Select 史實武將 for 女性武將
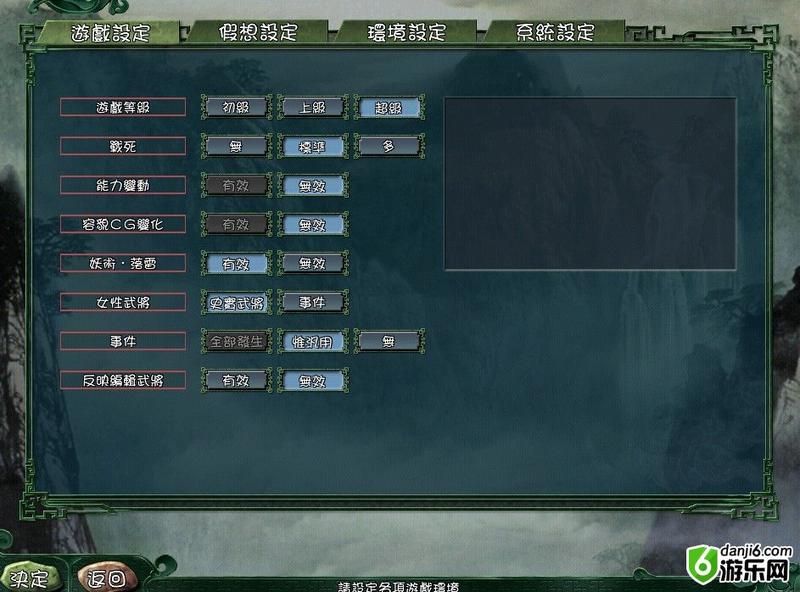Image resolution: width=800 pixels, height=592 pixels. pos(236,303)
